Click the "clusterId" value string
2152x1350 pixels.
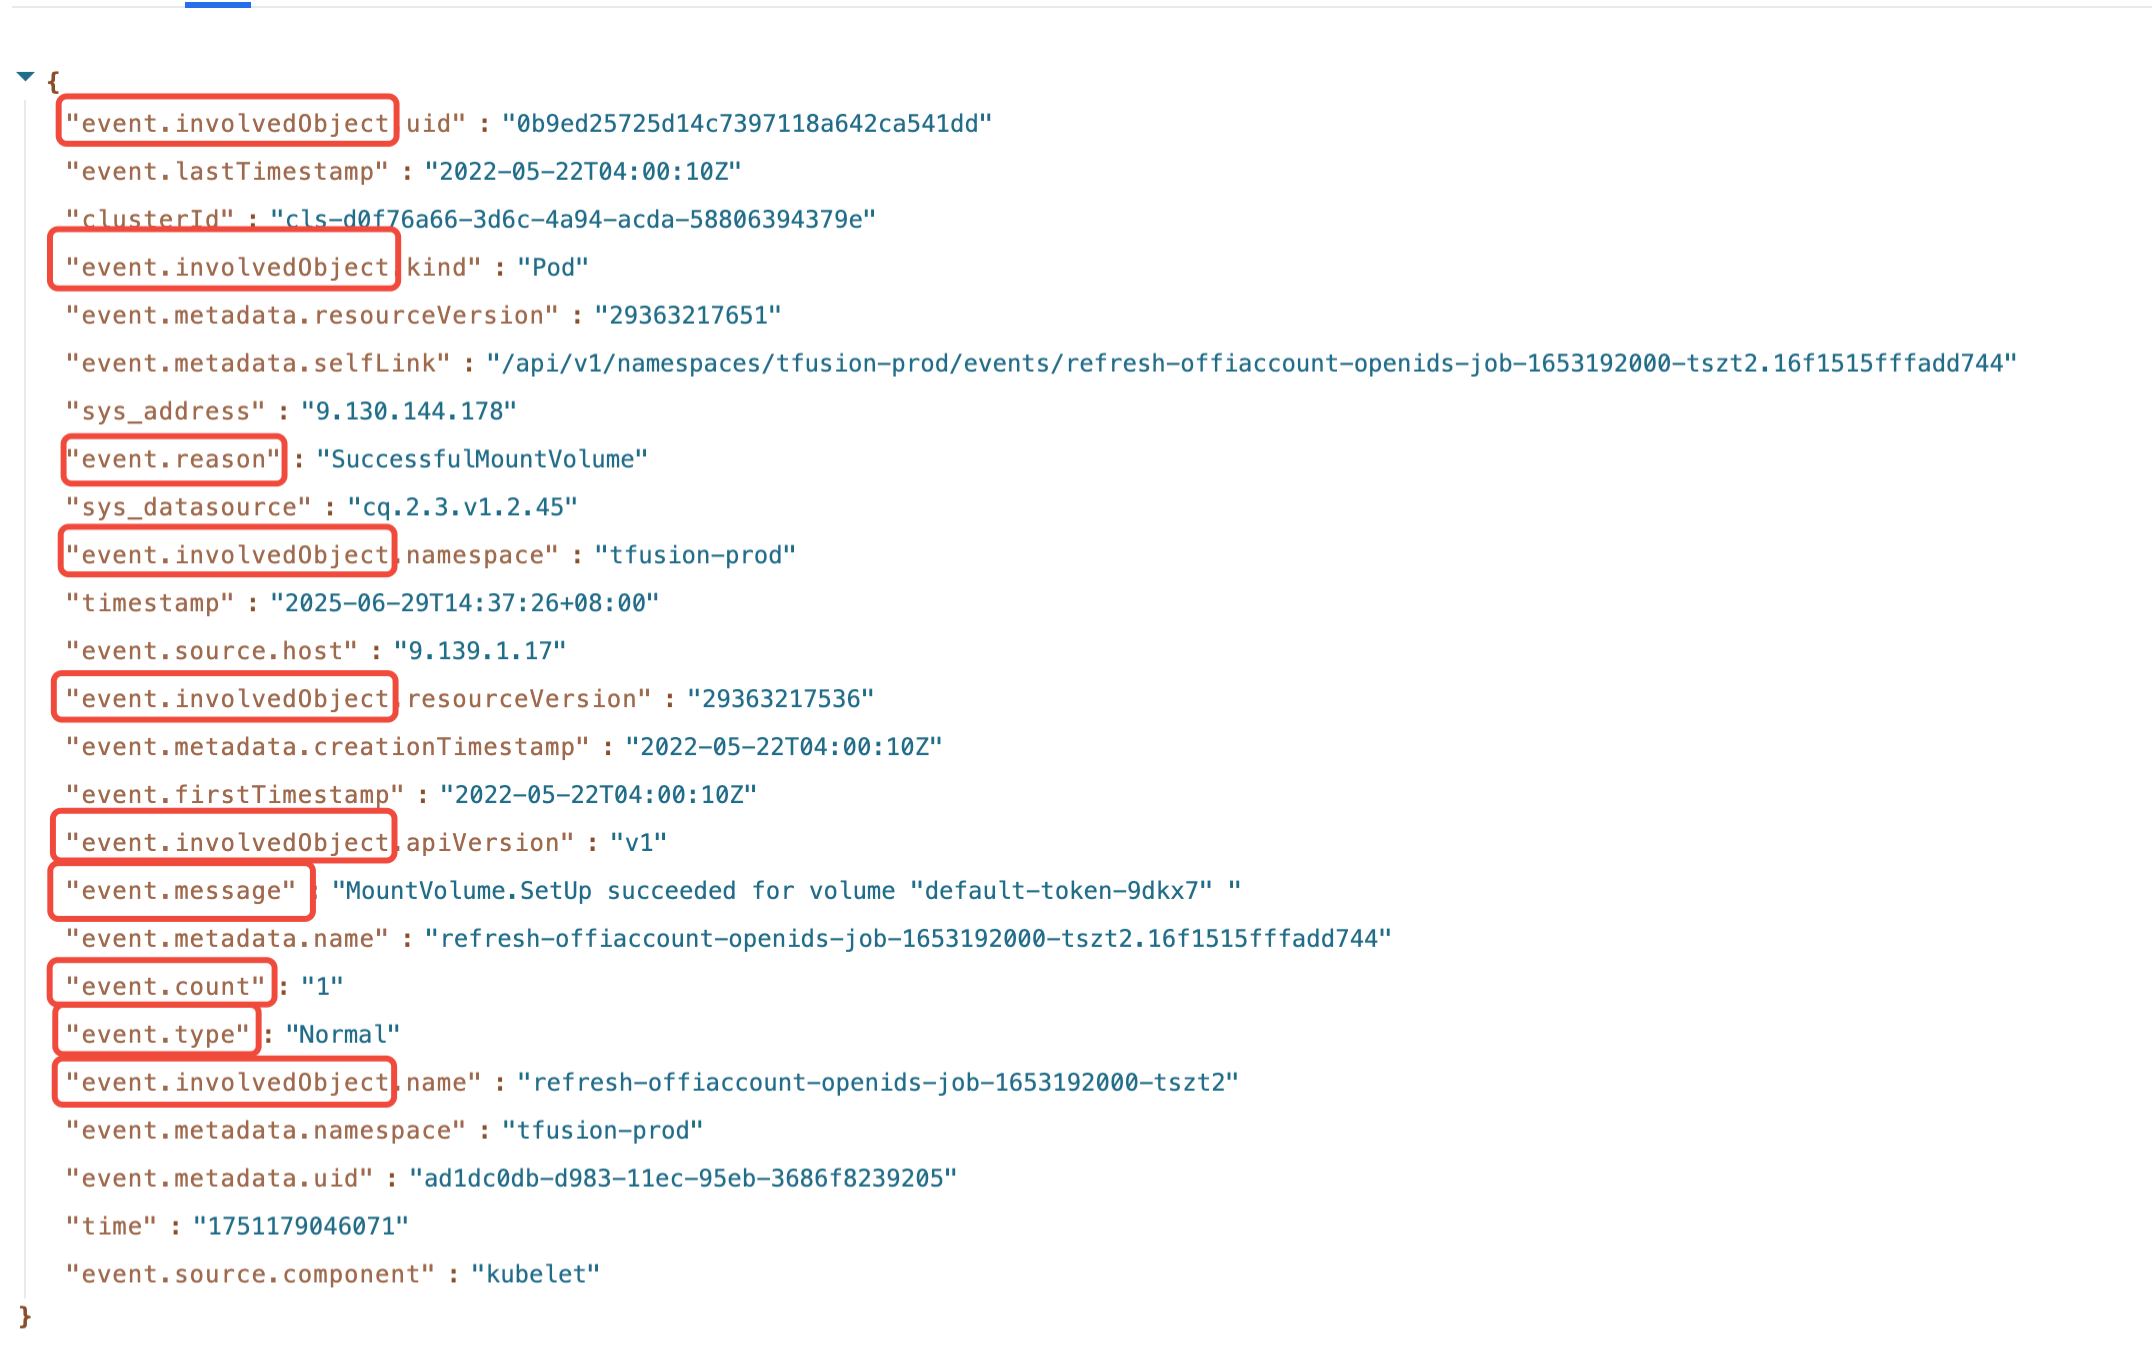(x=573, y=219)
